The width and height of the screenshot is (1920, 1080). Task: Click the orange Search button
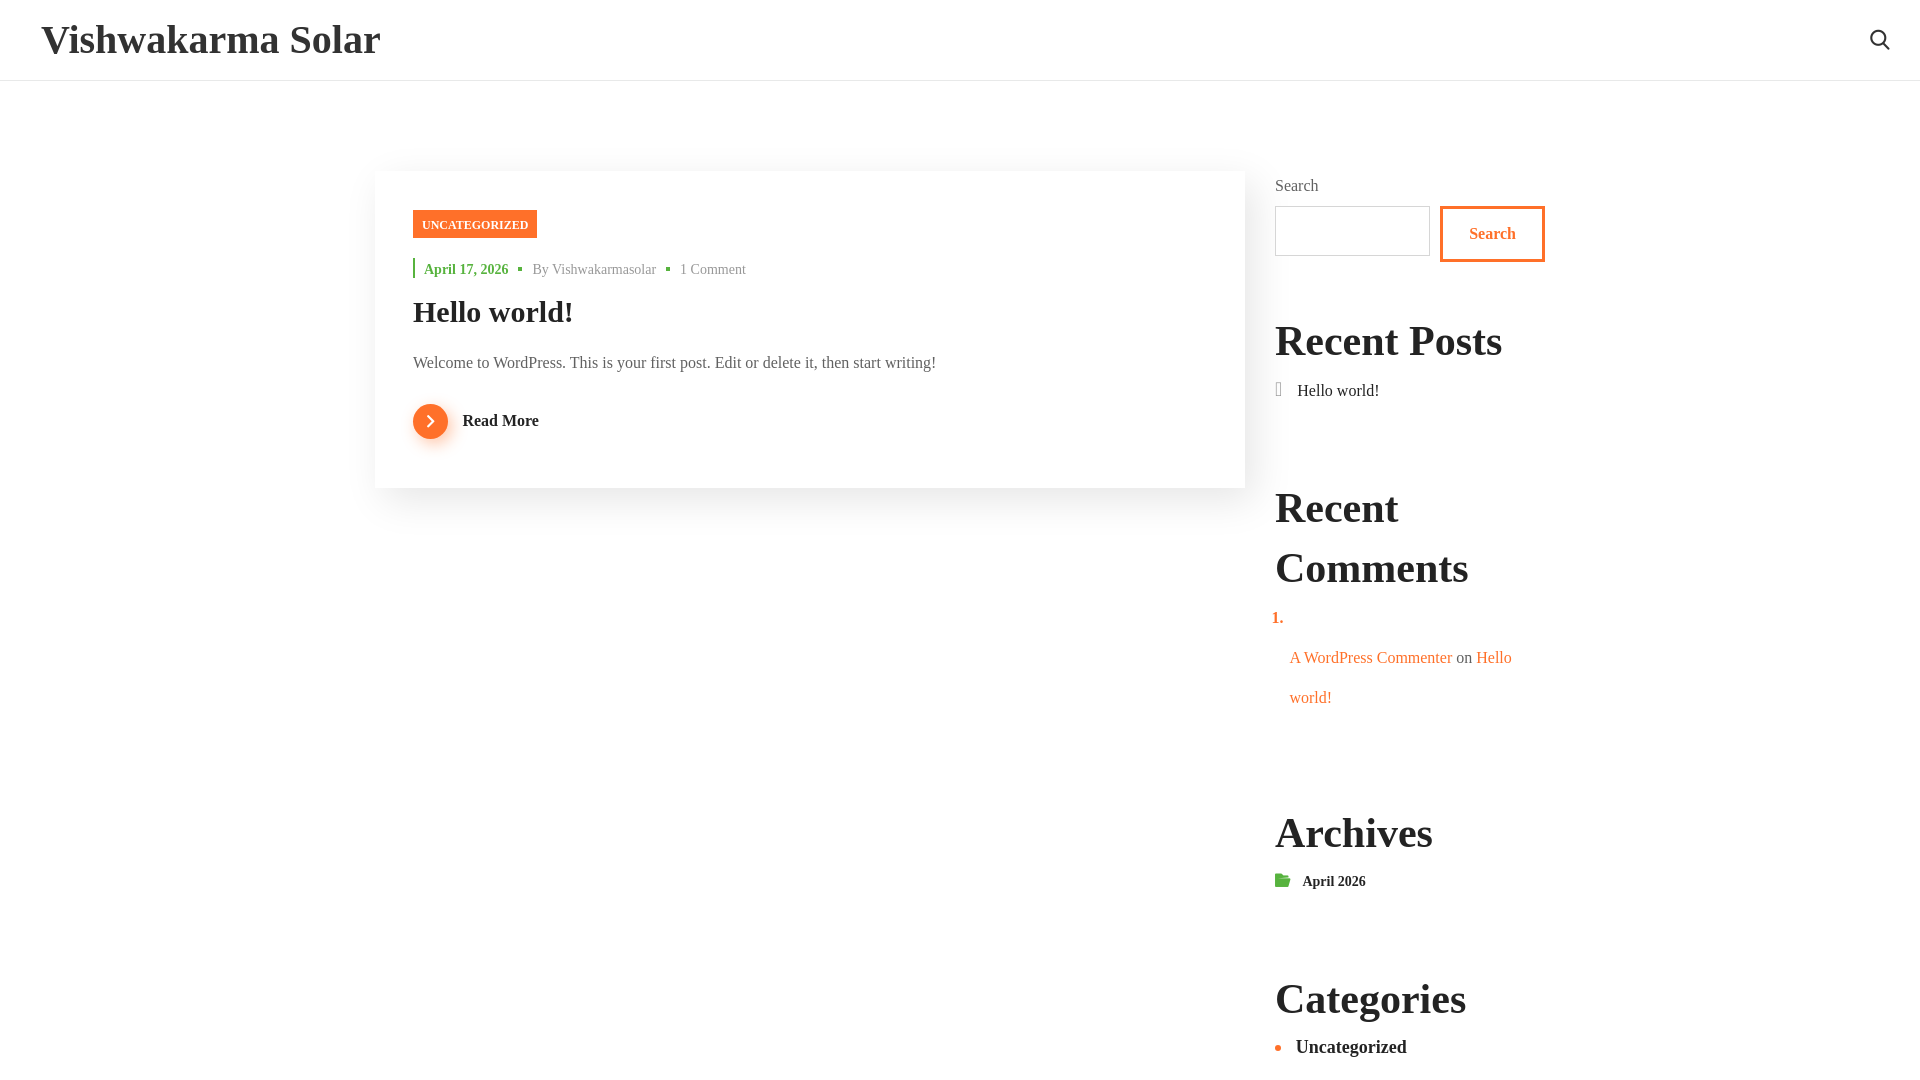click(1492, 234)
